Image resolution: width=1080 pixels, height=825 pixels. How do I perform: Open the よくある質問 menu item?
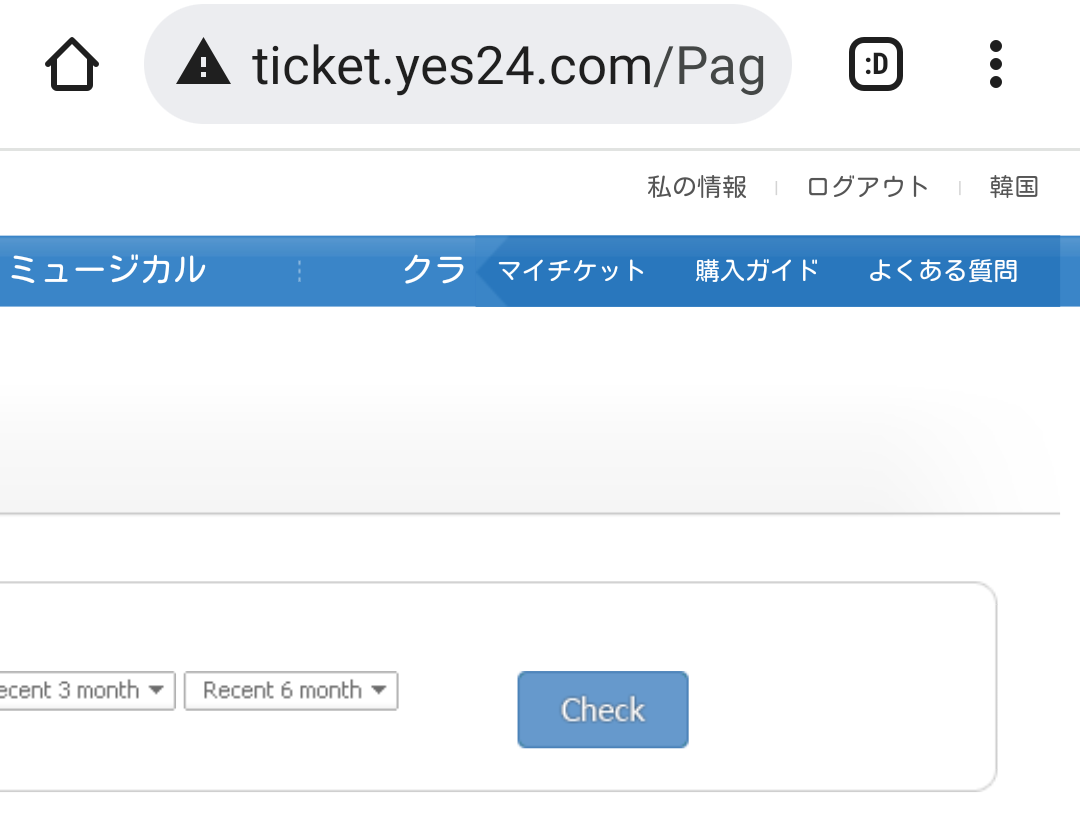pyautogui.click(x=942, y=271)
